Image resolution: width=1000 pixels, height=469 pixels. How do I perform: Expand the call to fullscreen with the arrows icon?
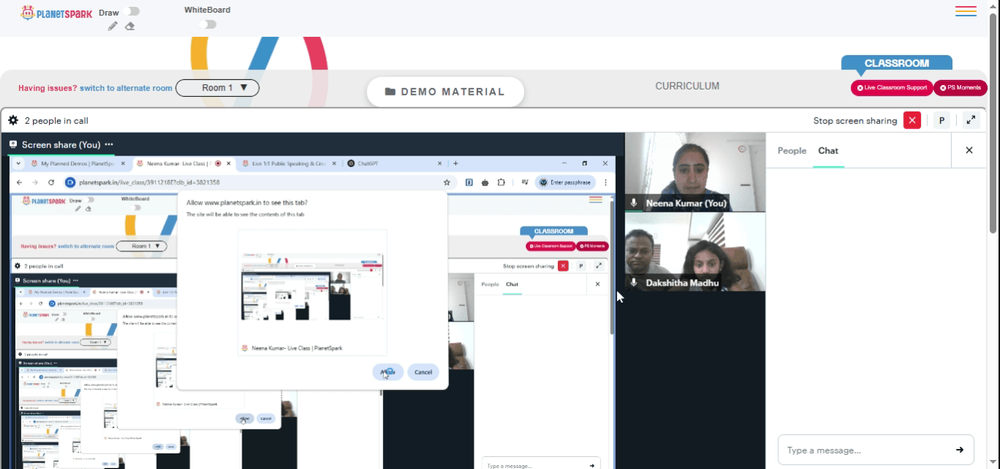tap(971, 120)
